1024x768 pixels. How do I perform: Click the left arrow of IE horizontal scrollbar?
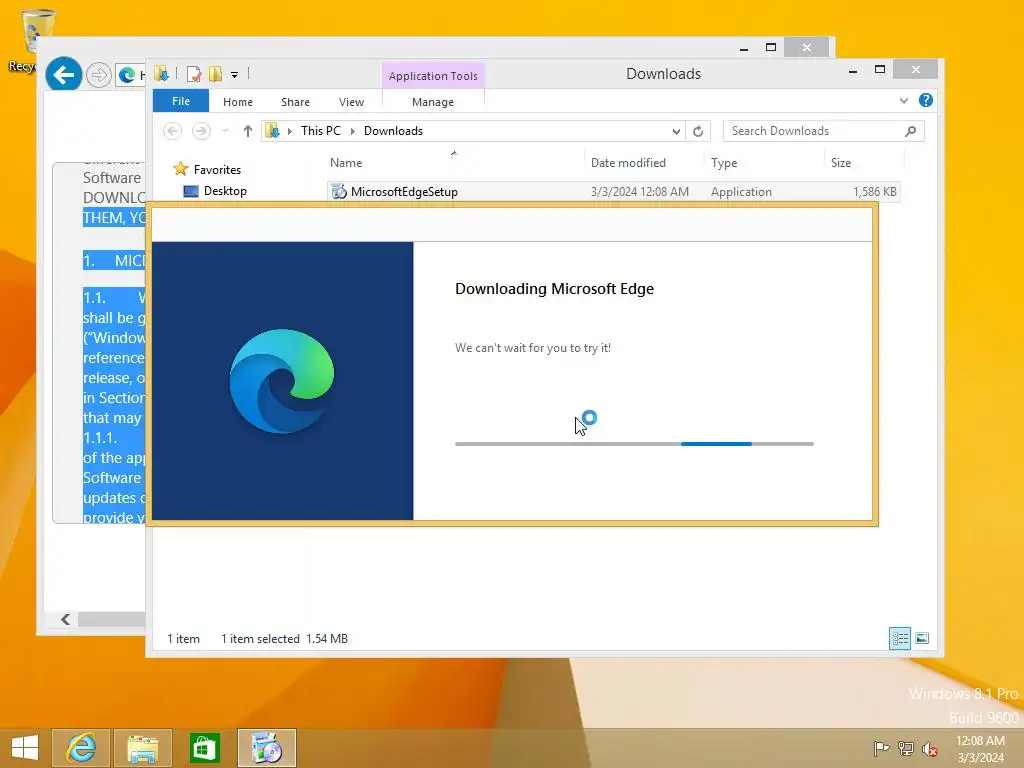coord(65,619)
